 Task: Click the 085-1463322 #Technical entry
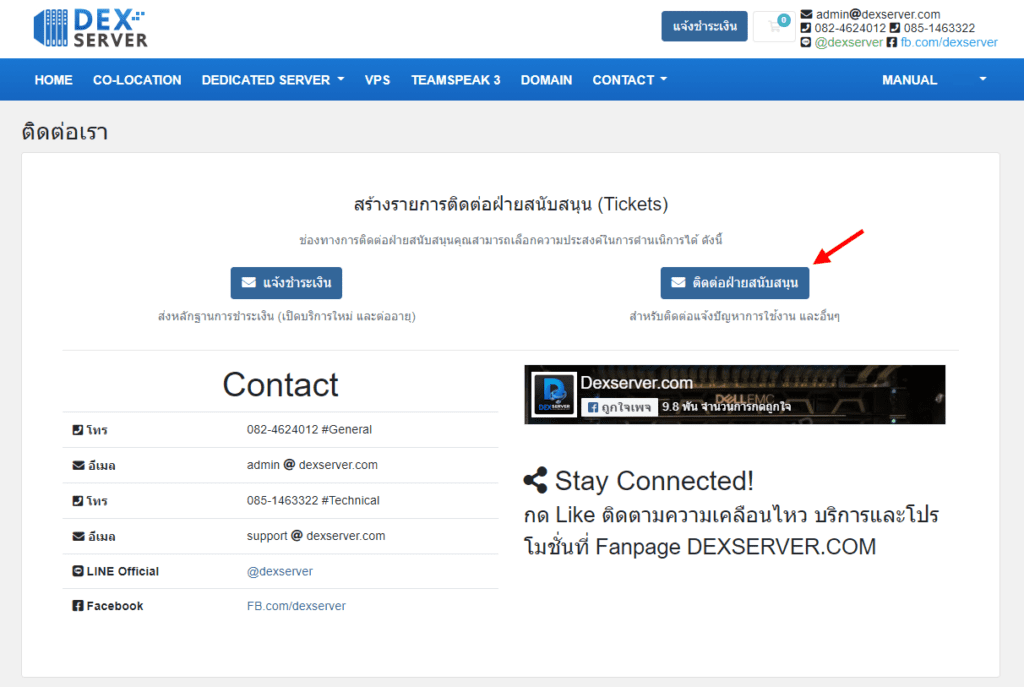tap(313, 500)
